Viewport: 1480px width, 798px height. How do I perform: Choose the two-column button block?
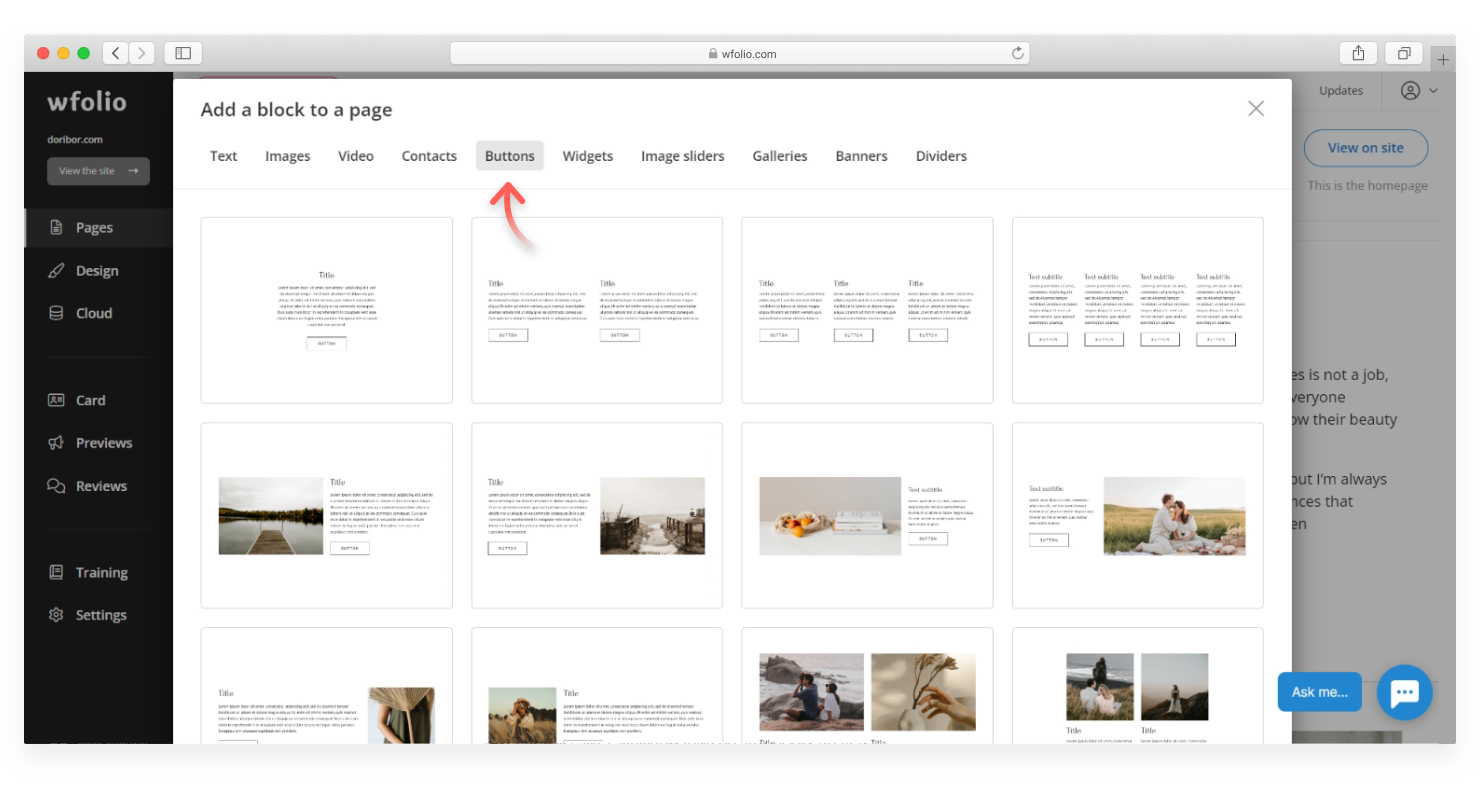point(597,310)
